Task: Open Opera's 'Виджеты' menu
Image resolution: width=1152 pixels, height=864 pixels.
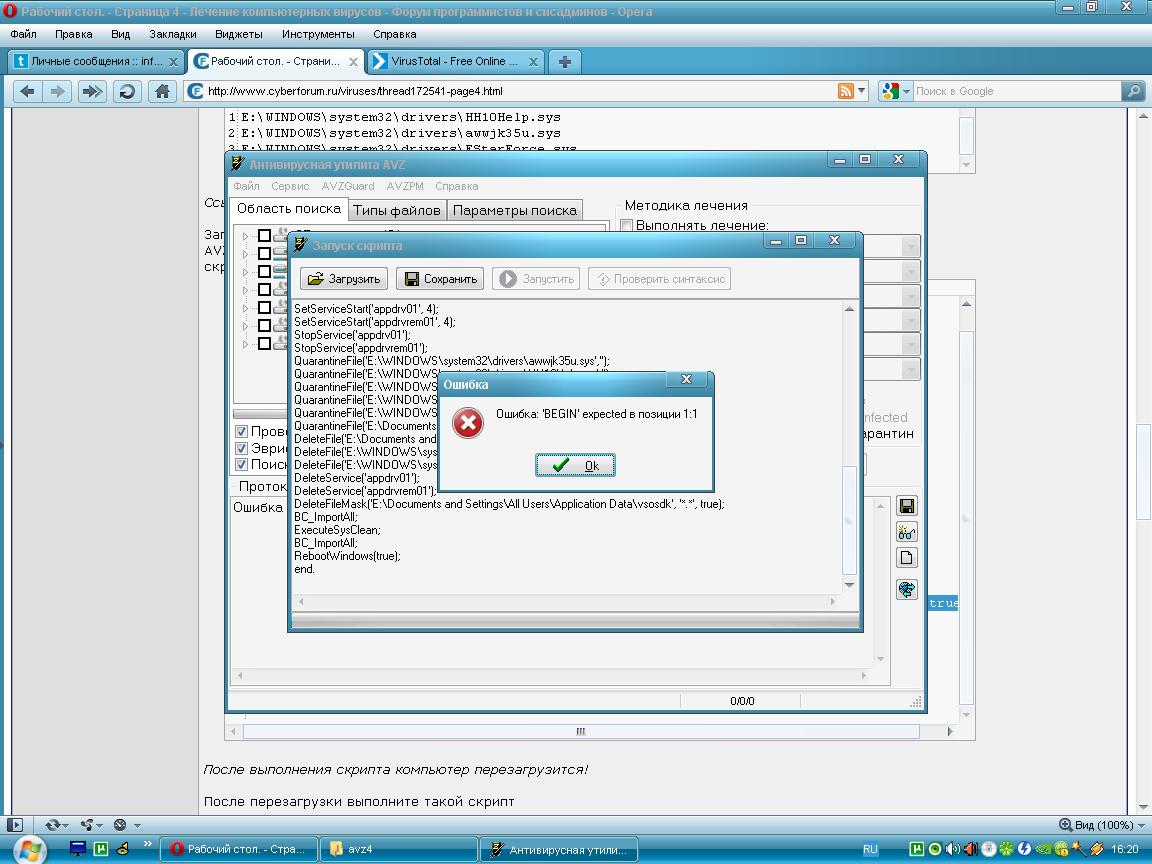Action: [x=239, y=34]
